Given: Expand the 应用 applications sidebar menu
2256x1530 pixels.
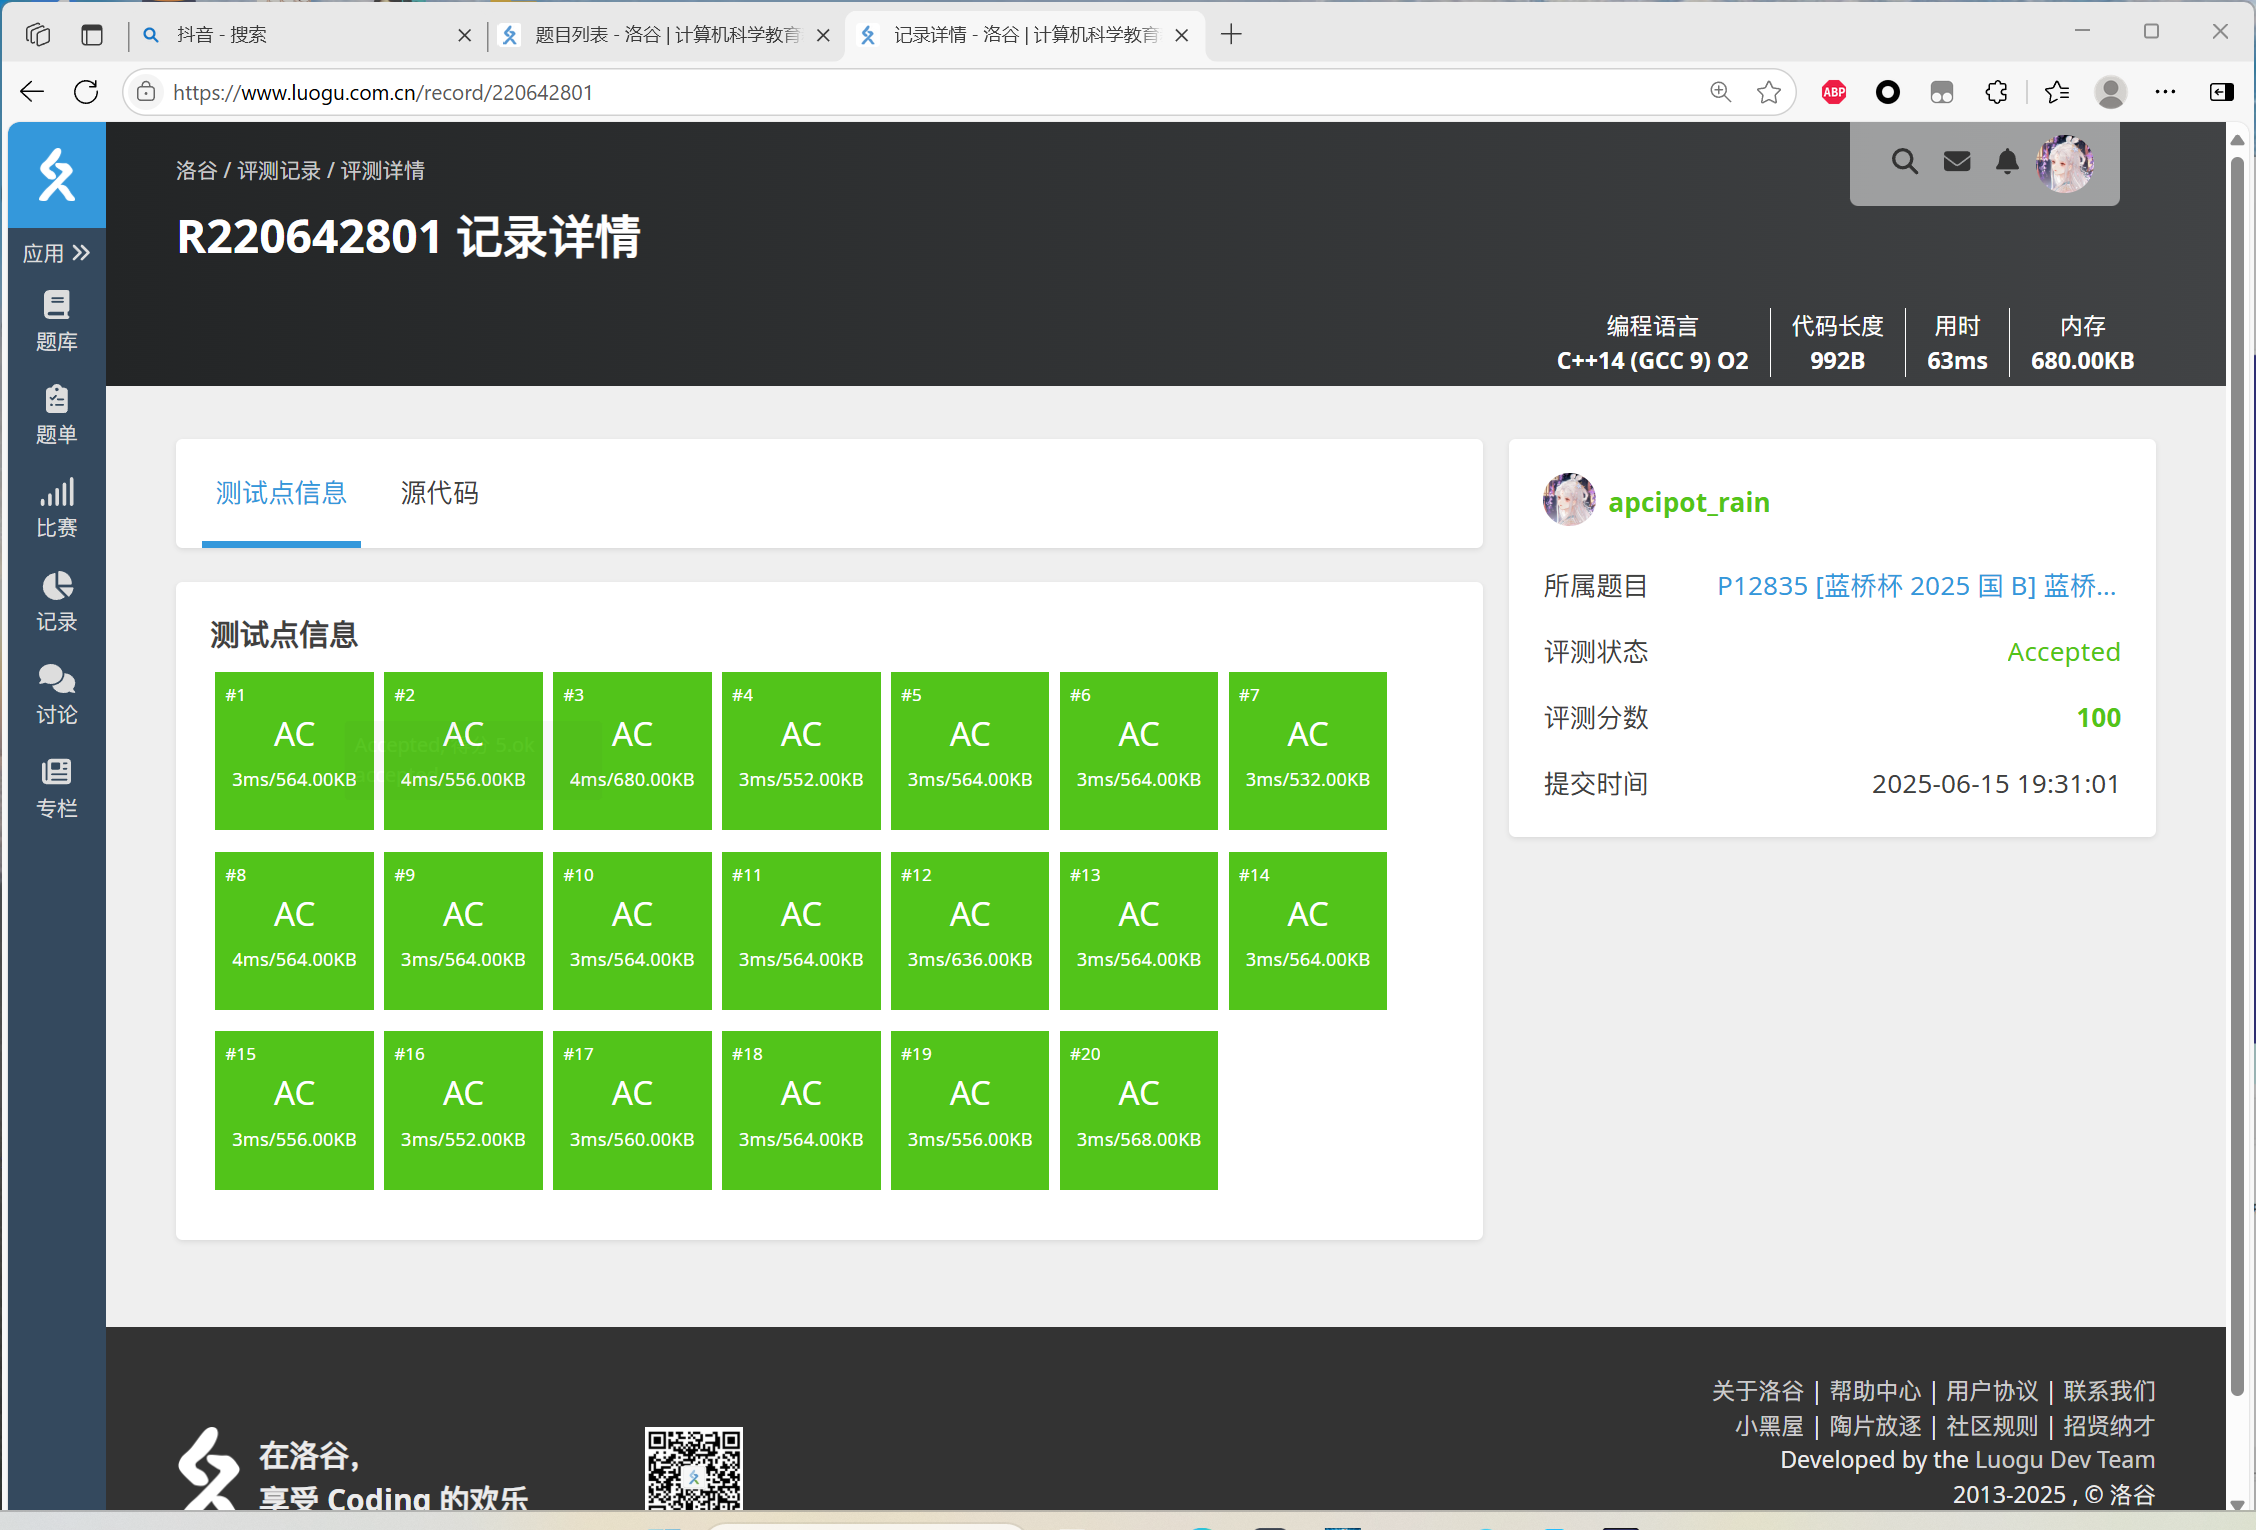Looking at the screenshot, I should tap(56, 253).
